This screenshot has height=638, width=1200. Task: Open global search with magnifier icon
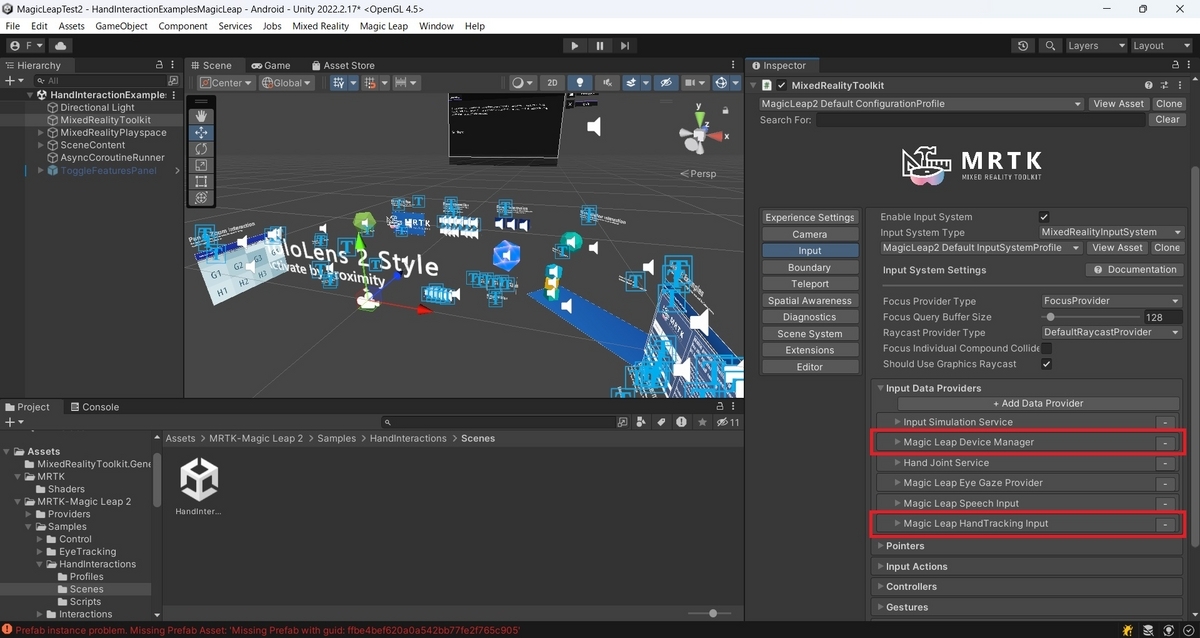coord(1050,46)
